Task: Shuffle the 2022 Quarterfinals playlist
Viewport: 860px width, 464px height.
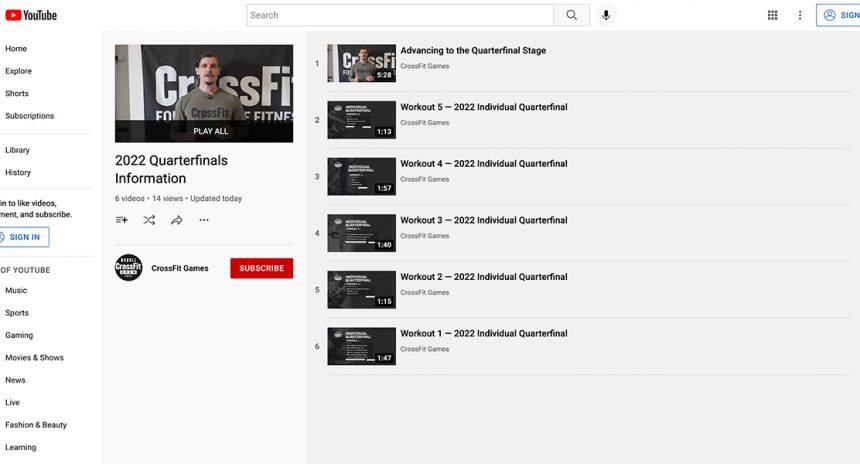Action: point(149,220)
